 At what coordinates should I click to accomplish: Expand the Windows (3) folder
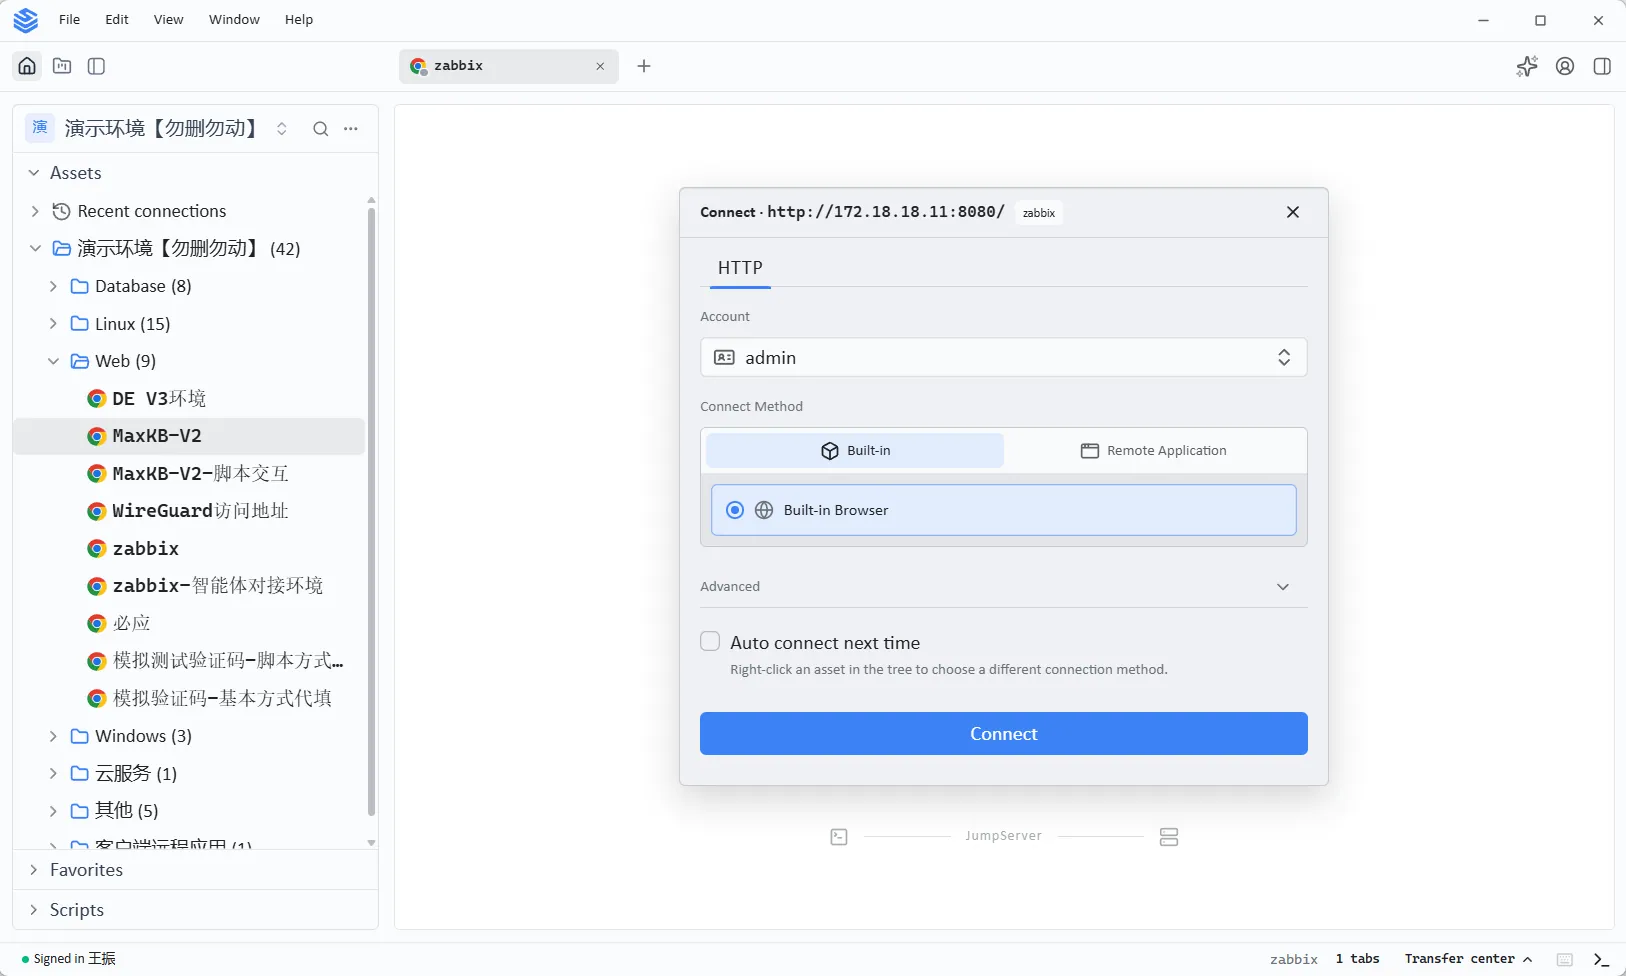[54, 736]
